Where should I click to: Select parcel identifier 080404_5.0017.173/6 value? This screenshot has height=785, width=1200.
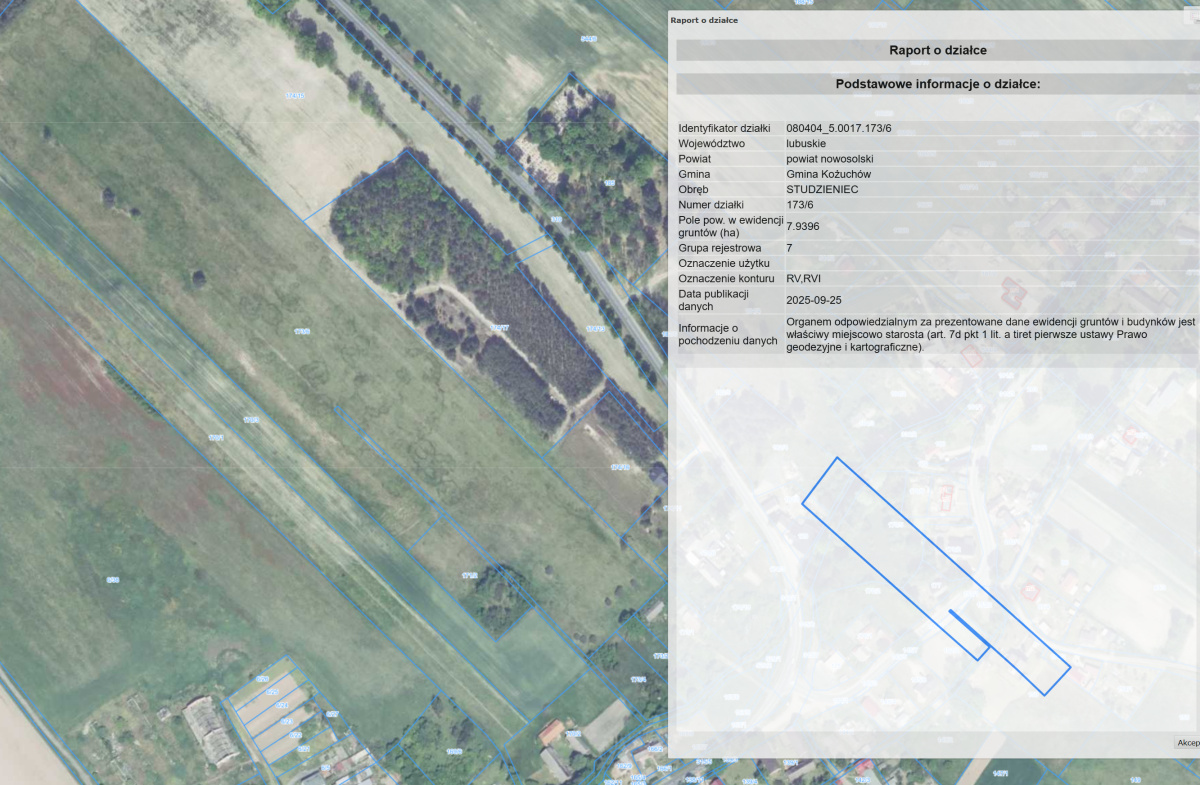click(x=839, y=129)
